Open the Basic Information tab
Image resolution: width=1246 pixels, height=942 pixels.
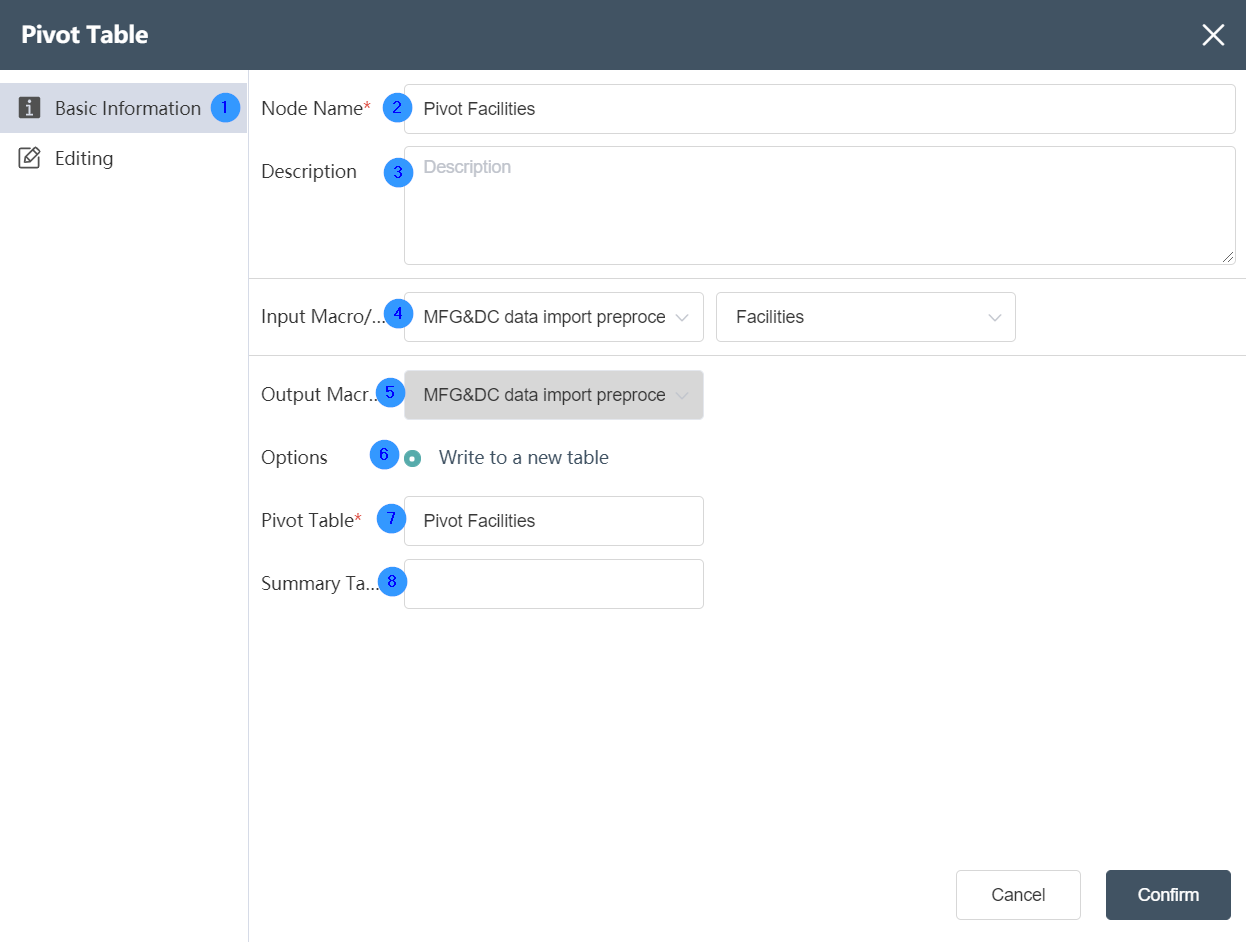pos(123,108)
